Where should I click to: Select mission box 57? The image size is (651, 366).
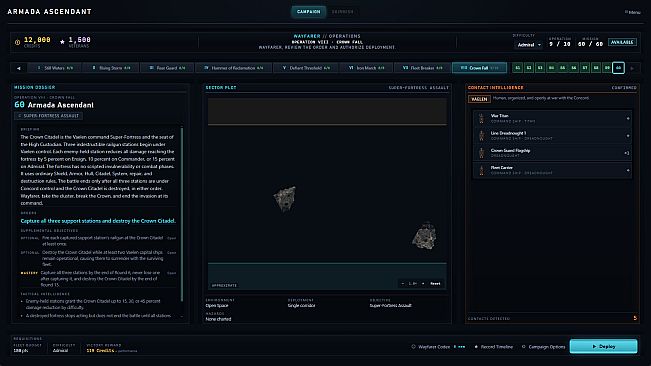click(585, 68)
